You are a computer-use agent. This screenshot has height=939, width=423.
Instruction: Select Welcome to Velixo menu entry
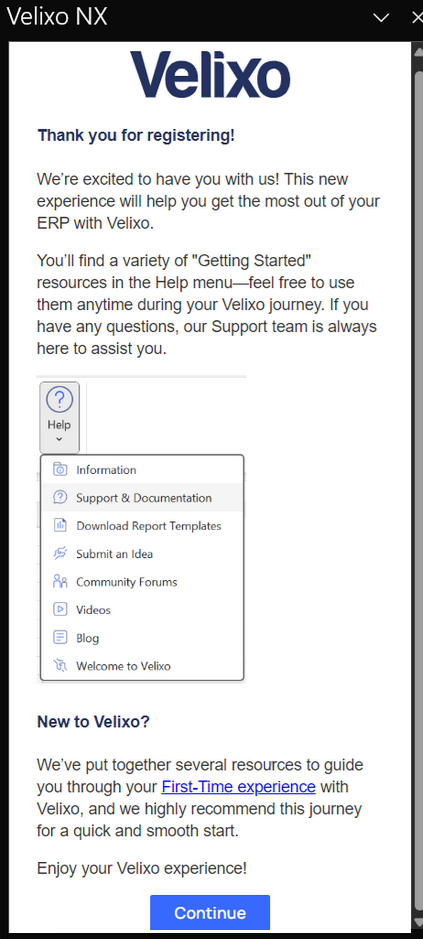coord(142,666)
